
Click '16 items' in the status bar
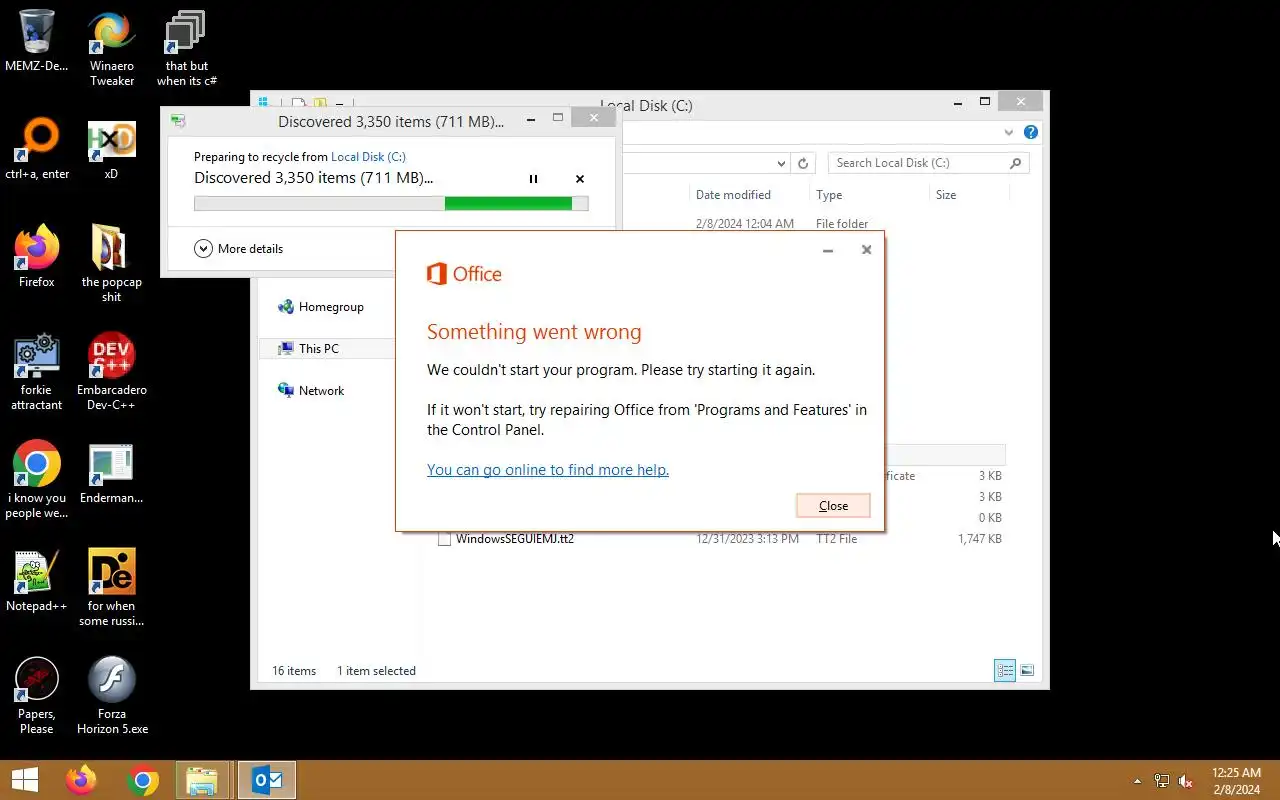[294, 671]
